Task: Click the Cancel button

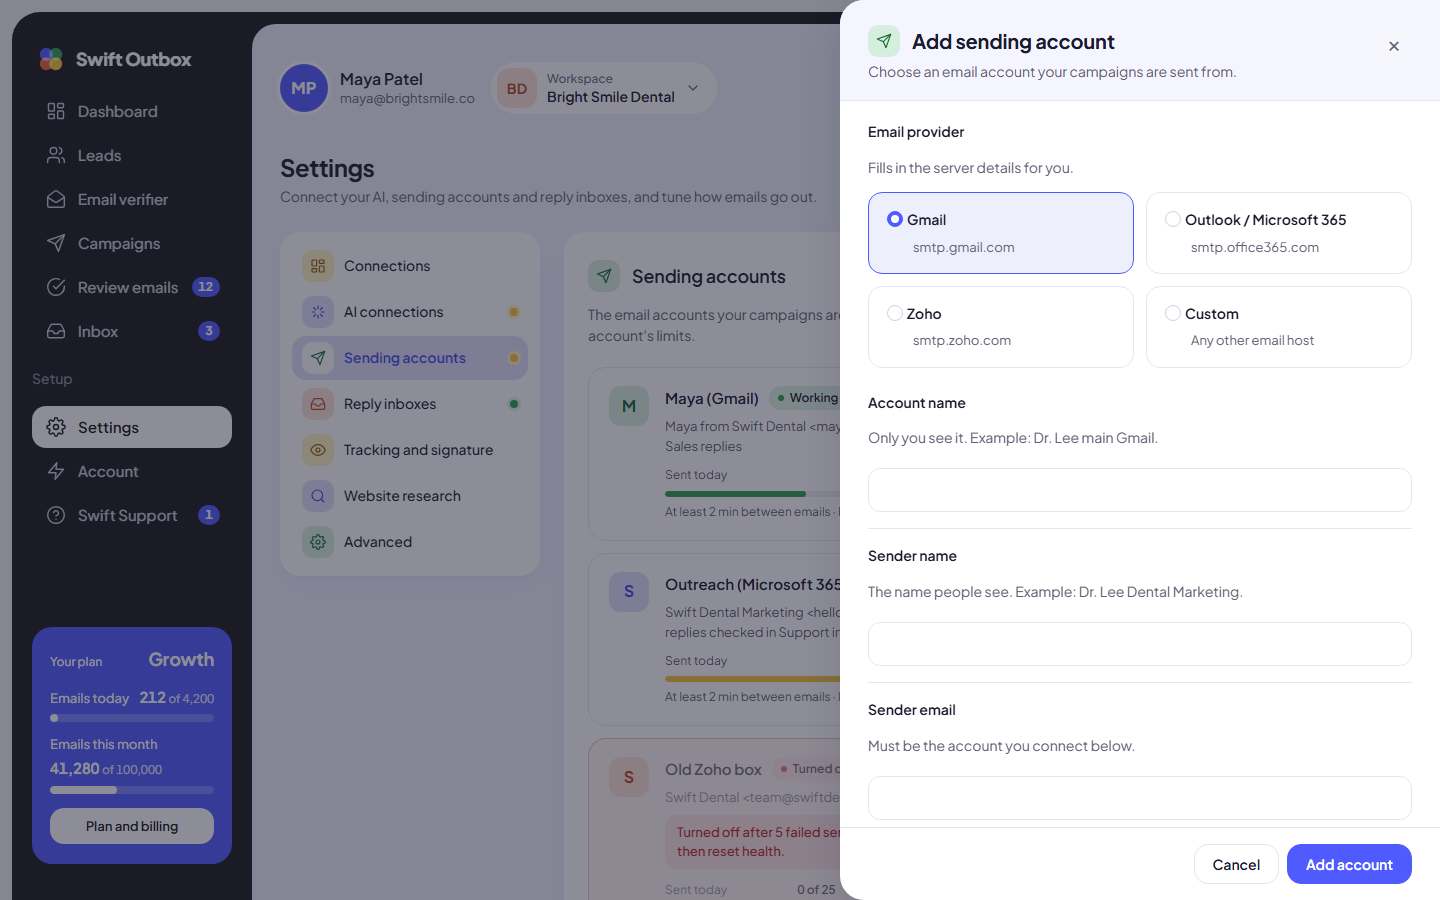Action: tap(1236, 864)
